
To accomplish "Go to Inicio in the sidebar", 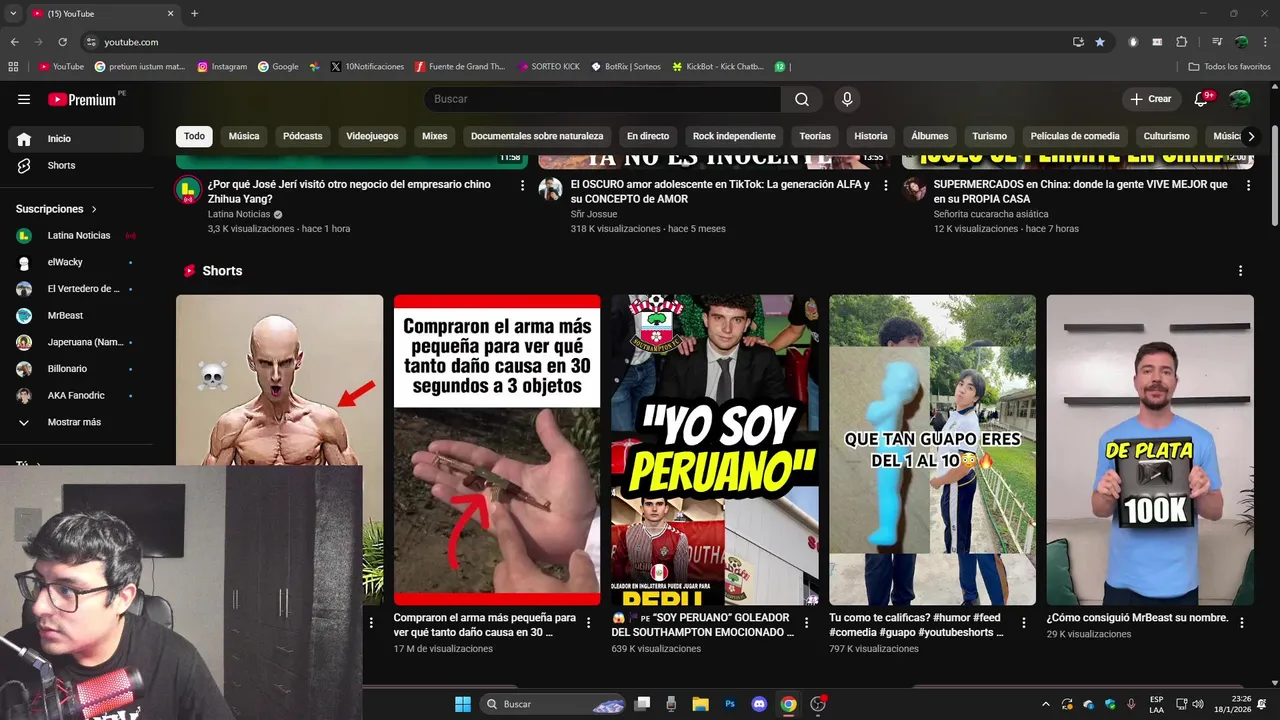I will coord(76,139).
